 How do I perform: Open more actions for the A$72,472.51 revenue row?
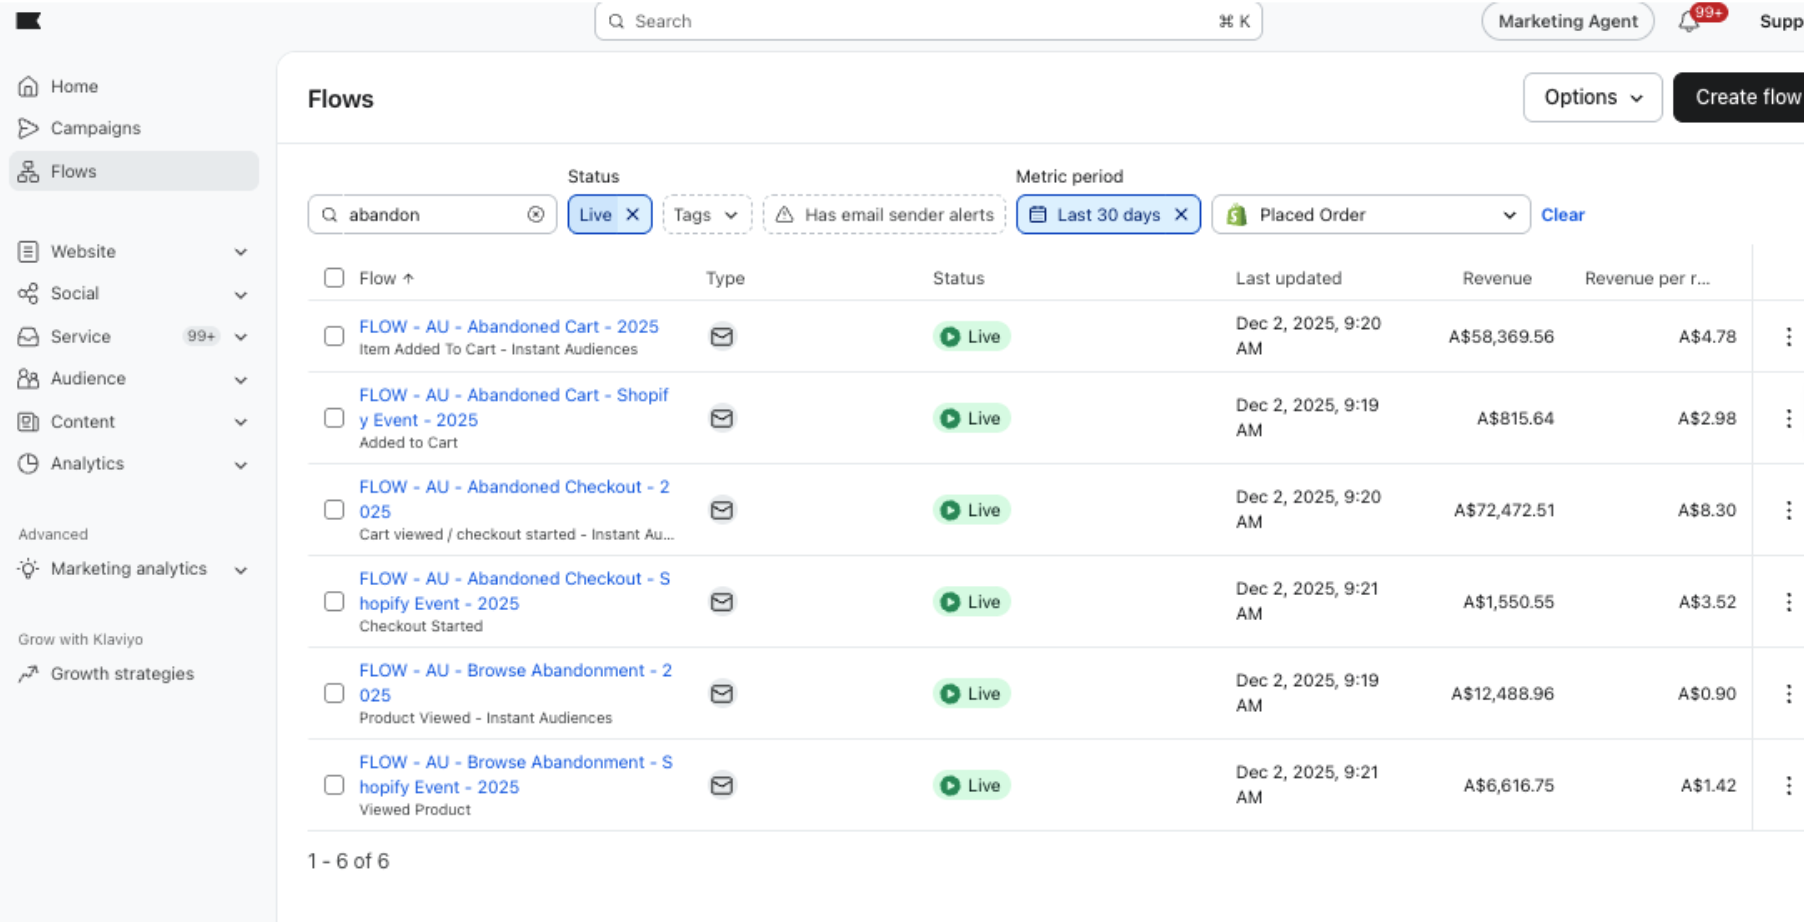coord(1788,510)
